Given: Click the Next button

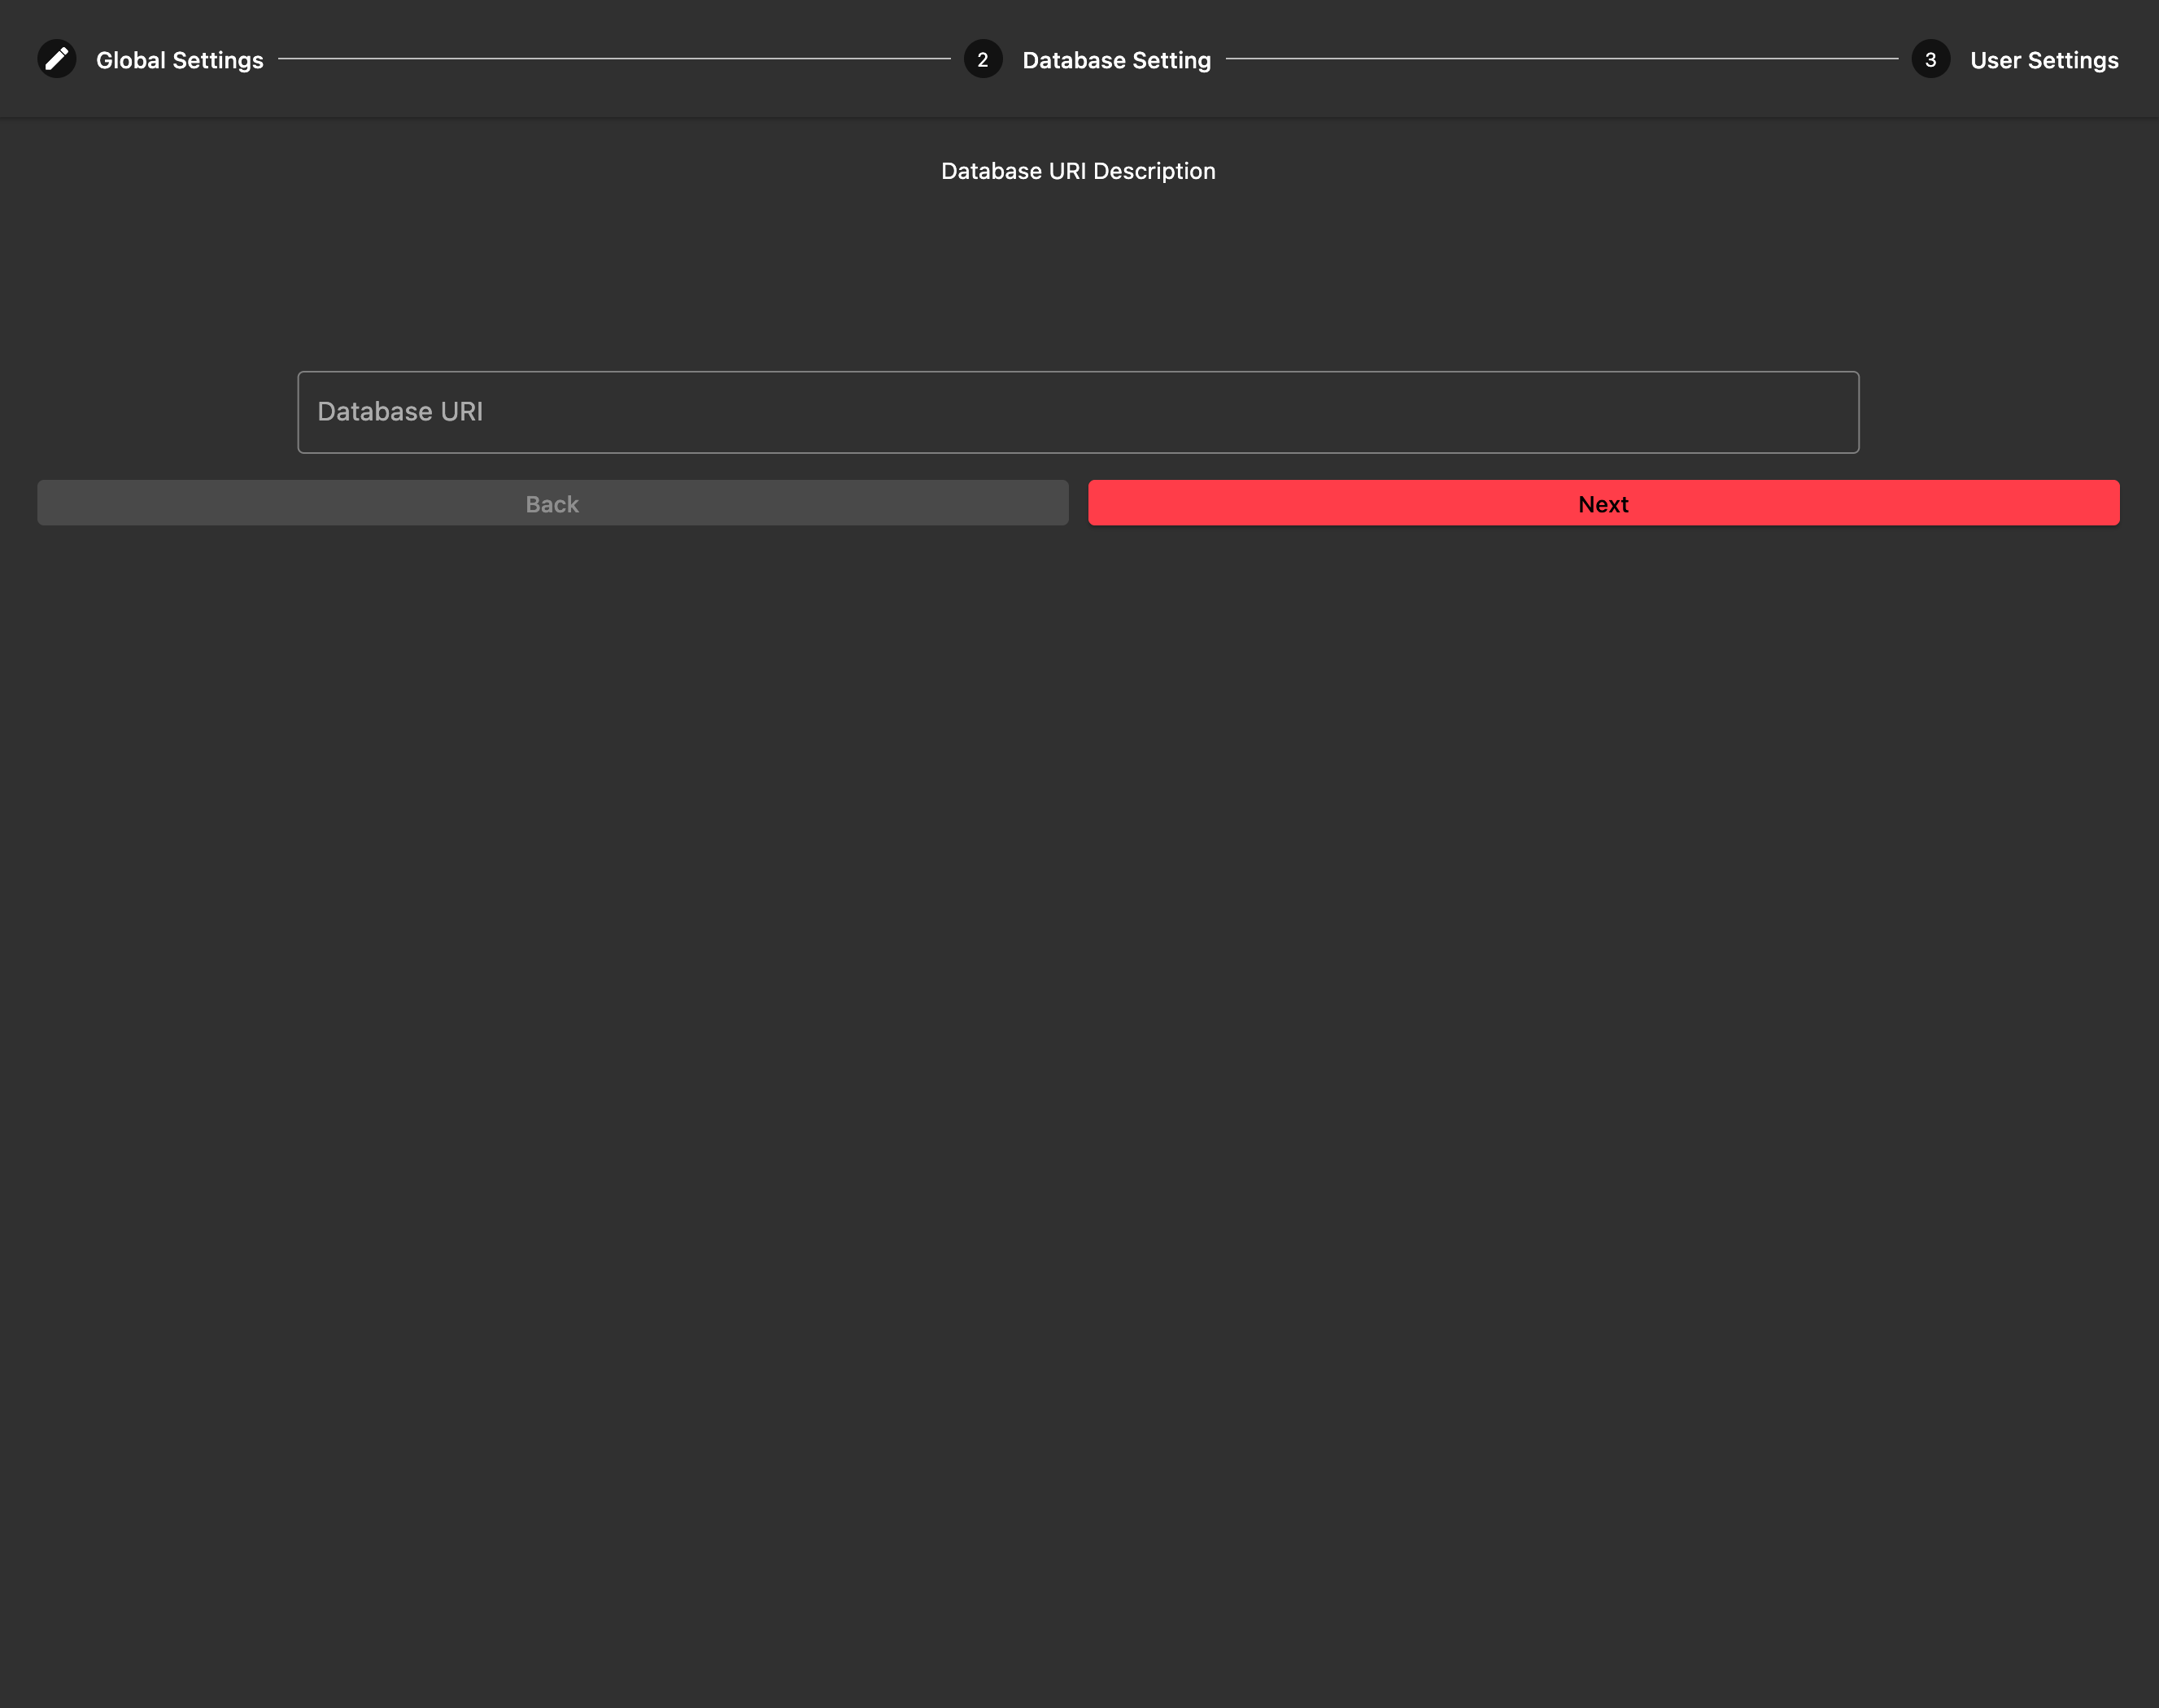Looking at the screenshot, I should coord(1602,503).
